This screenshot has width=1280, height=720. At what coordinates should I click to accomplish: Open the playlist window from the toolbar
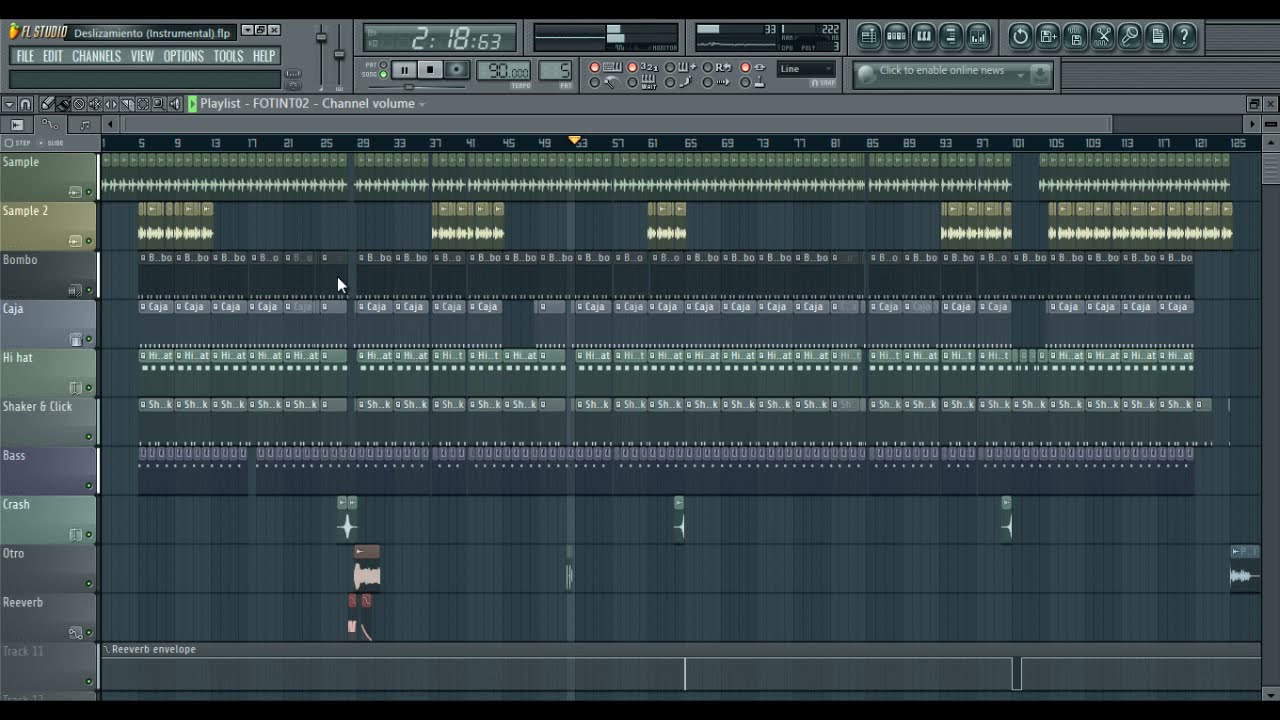pos(869,37)
